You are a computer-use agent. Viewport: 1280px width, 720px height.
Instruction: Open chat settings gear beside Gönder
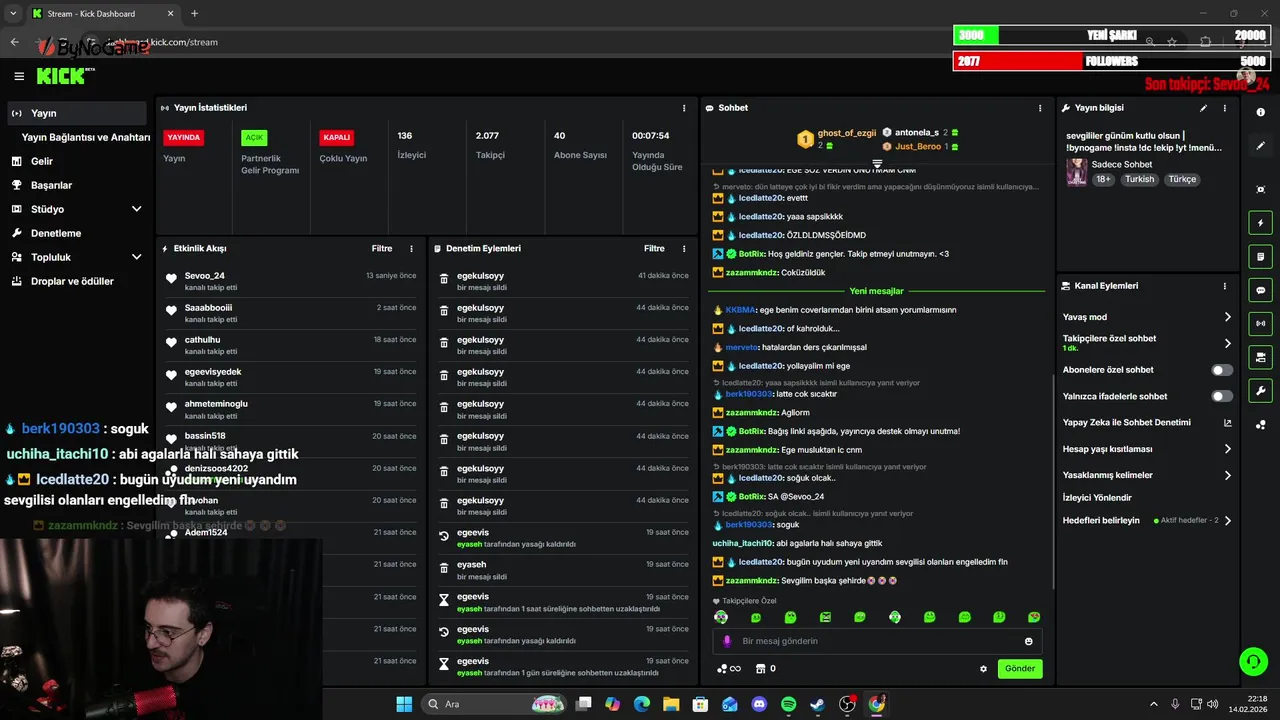983,669
